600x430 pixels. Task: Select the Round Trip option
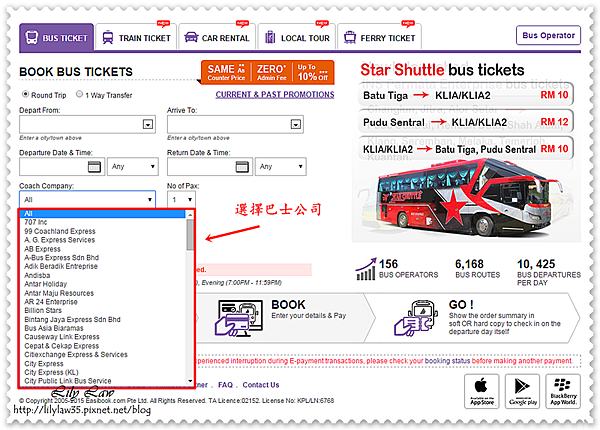click(x=25, y=94)
